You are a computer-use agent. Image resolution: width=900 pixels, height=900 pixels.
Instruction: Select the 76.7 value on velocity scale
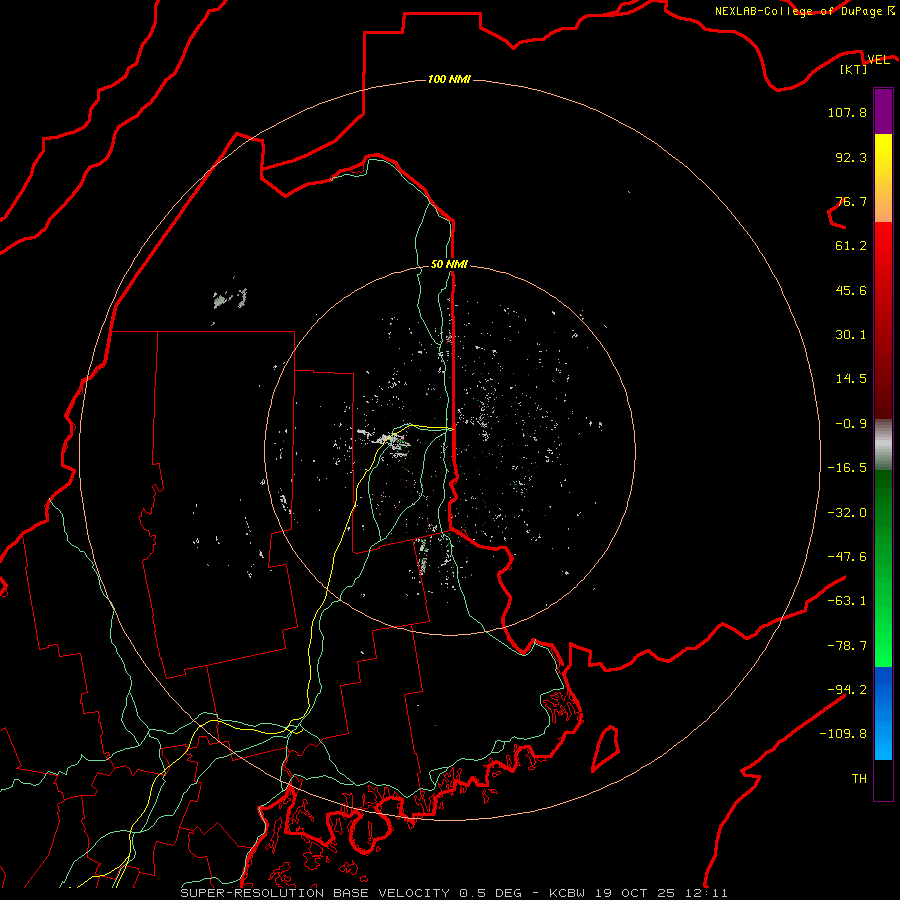point(851,201)
